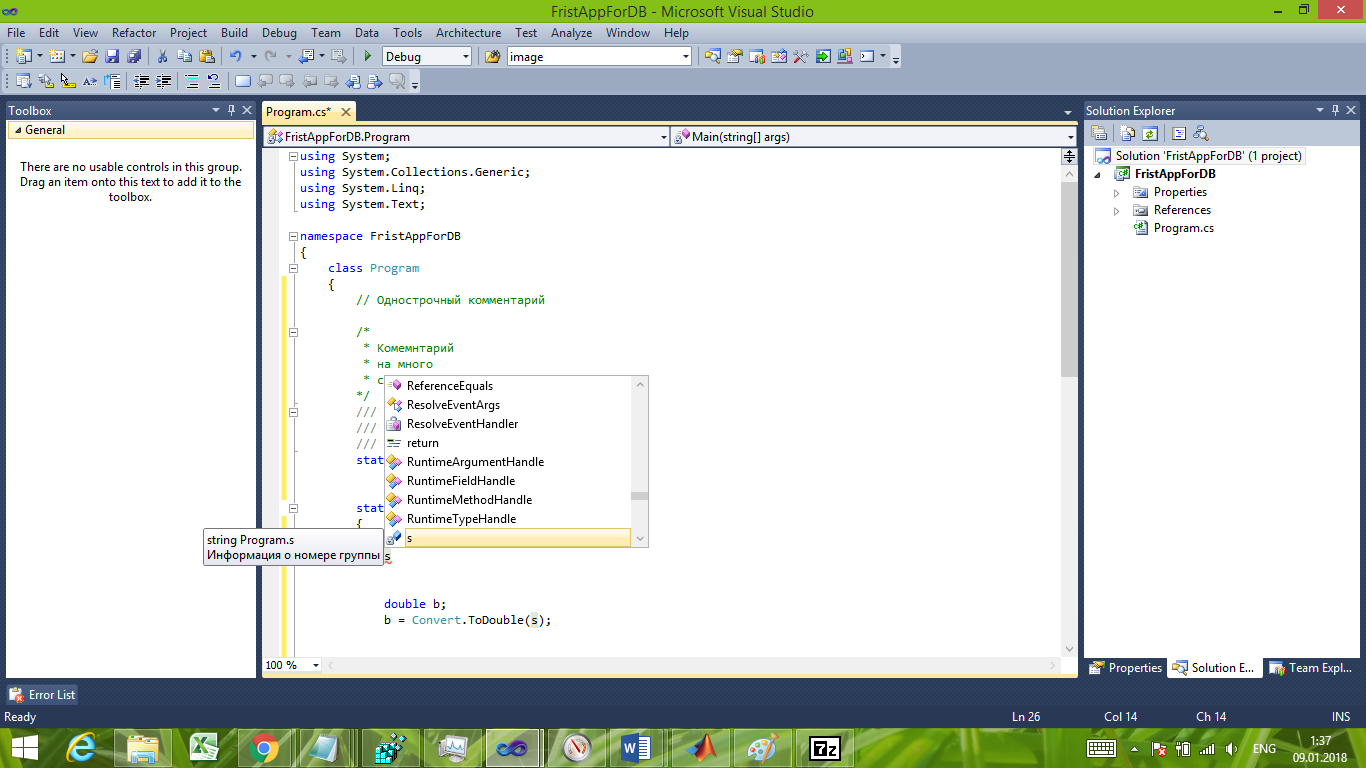Viewport: 1366px width, 768px height.
Task: Cut selection with the scissors icon
Action: (162, 56)
